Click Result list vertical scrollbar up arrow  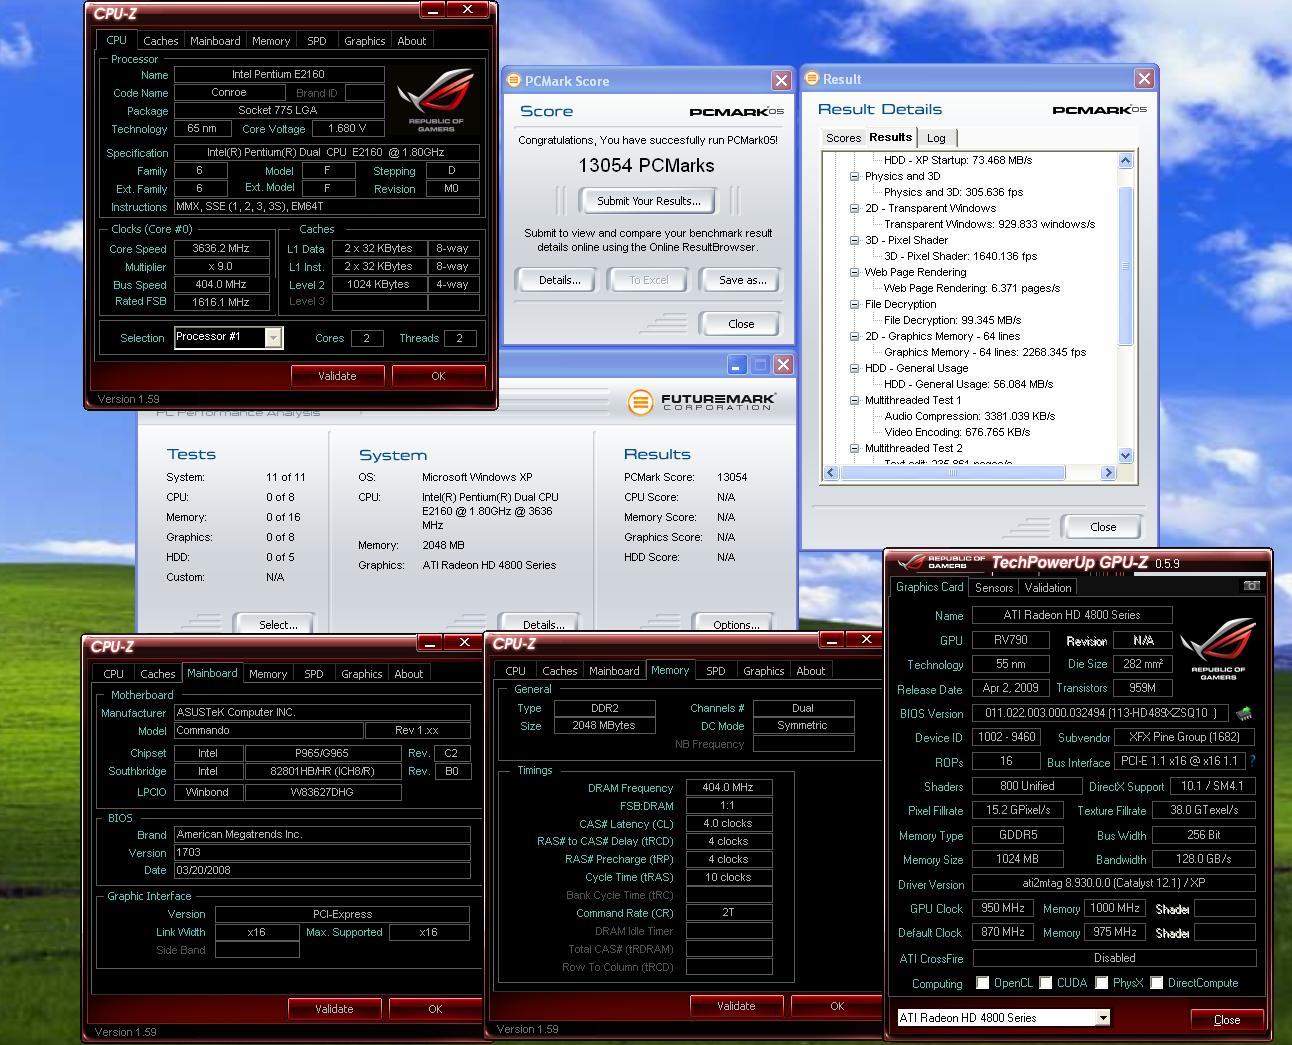click(1125, 161)
